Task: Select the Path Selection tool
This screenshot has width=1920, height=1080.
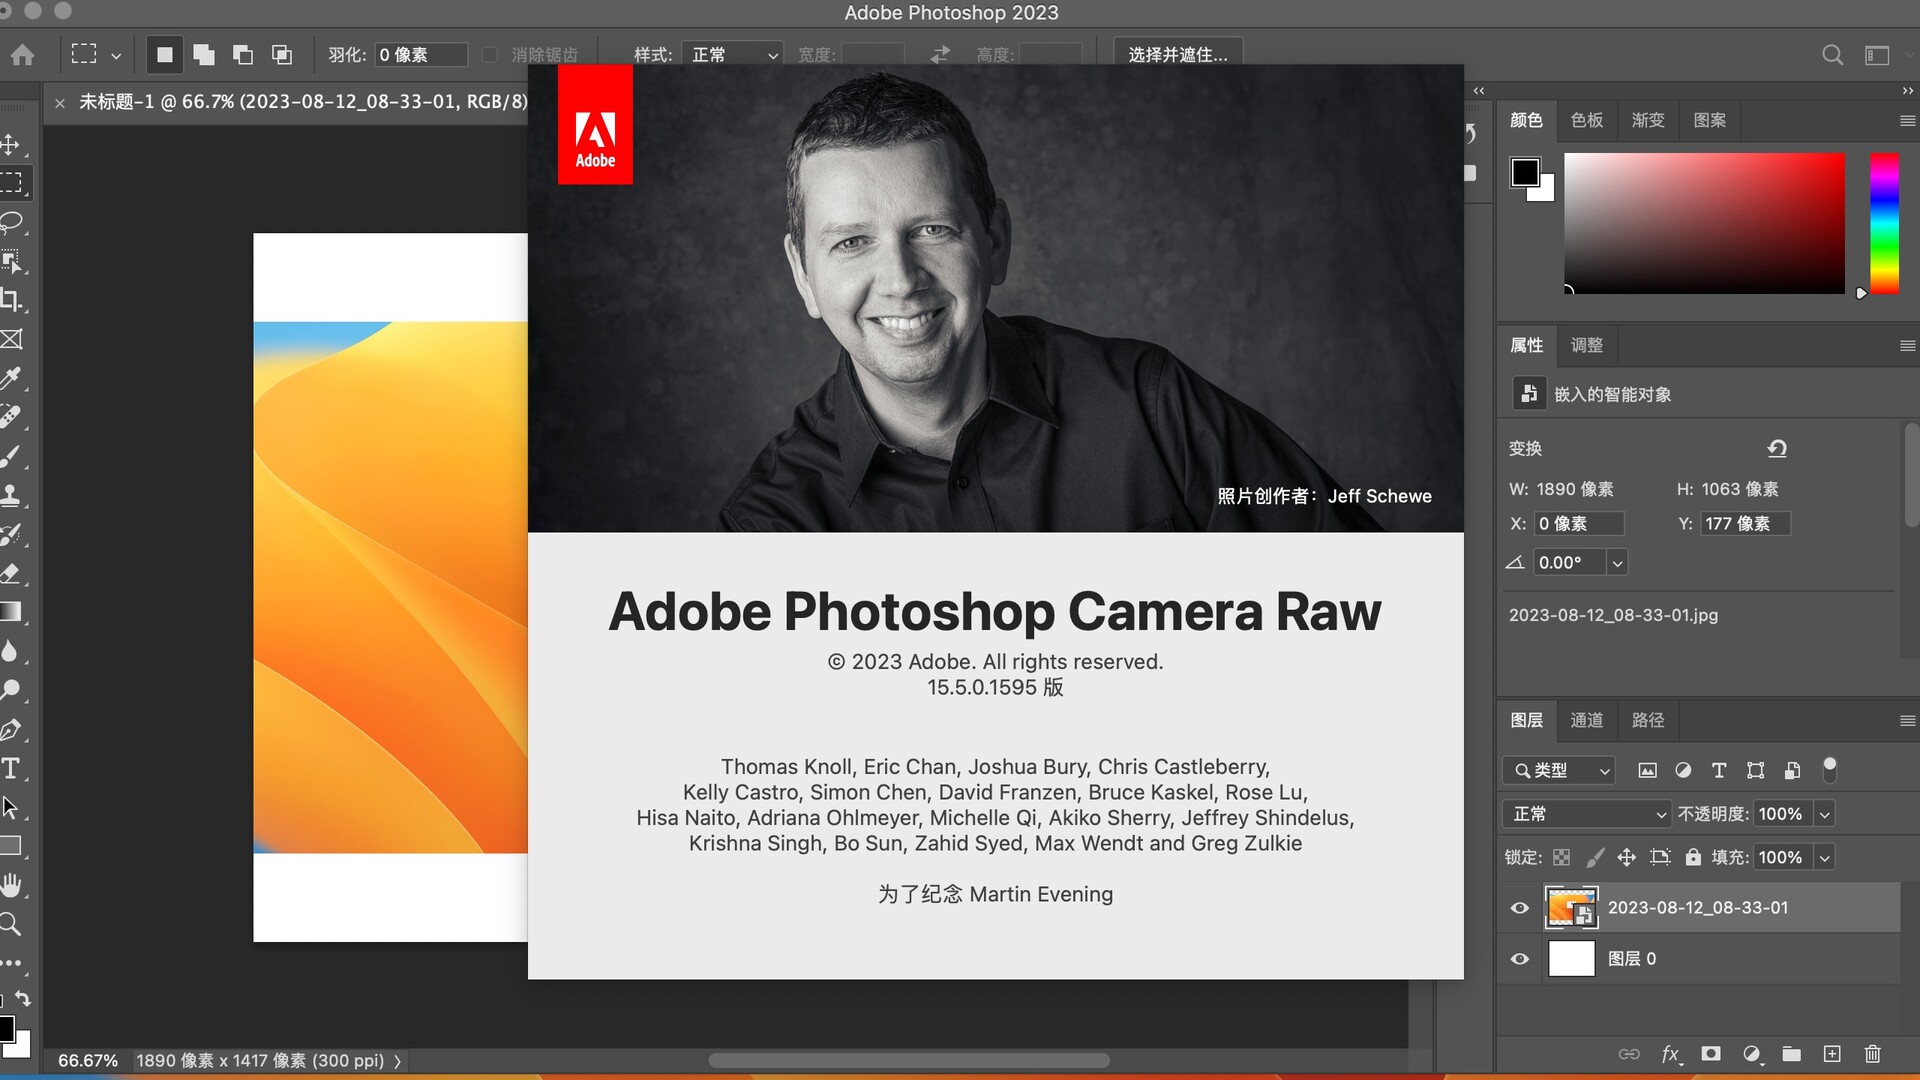Action: click(11, 807)
